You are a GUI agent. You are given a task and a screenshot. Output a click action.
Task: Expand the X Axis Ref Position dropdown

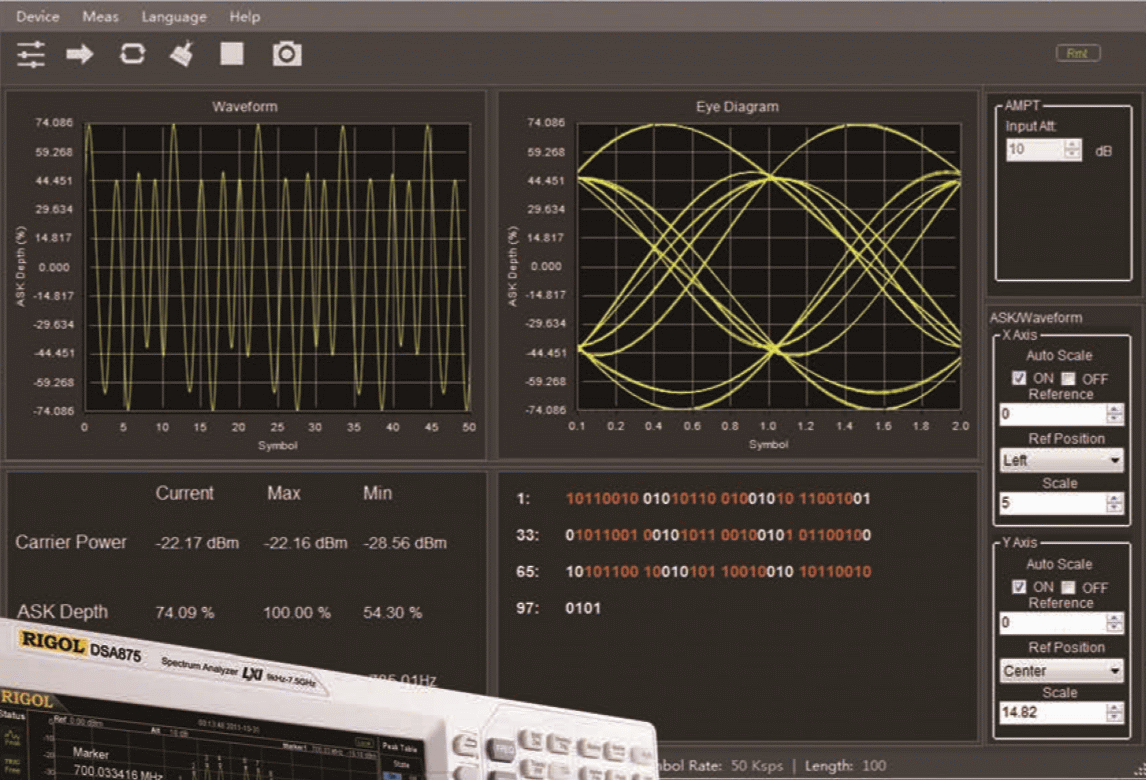click(x=1114, y=461)
